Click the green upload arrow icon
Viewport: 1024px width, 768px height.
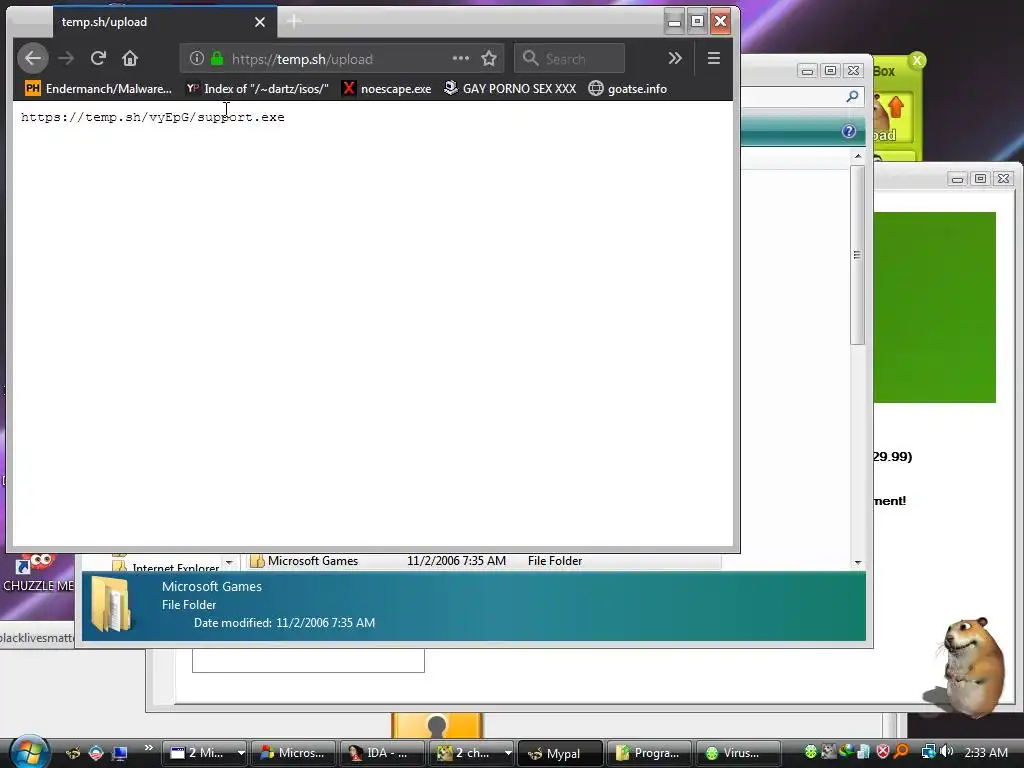pyautogui.click(x=896, y=107)
